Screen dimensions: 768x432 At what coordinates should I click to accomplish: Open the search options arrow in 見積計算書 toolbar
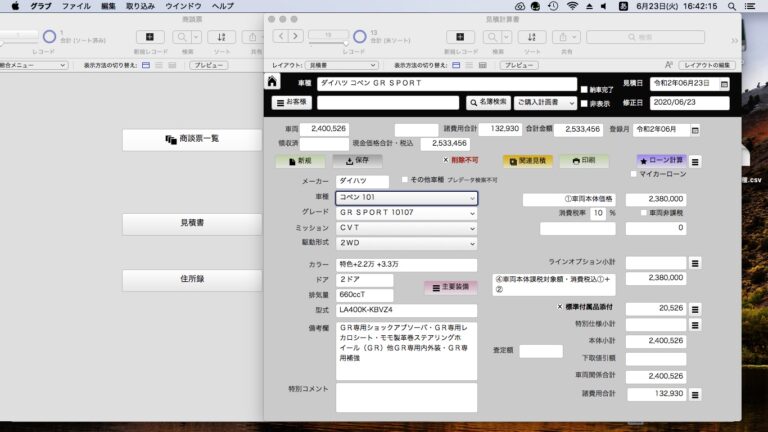coord(506,37)
